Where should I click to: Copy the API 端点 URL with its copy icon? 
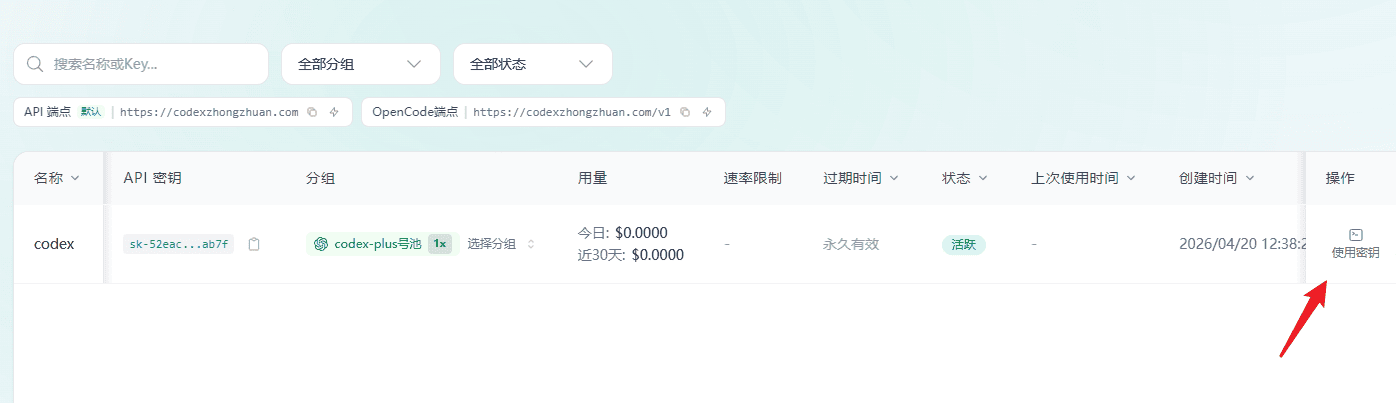(312, 112)
